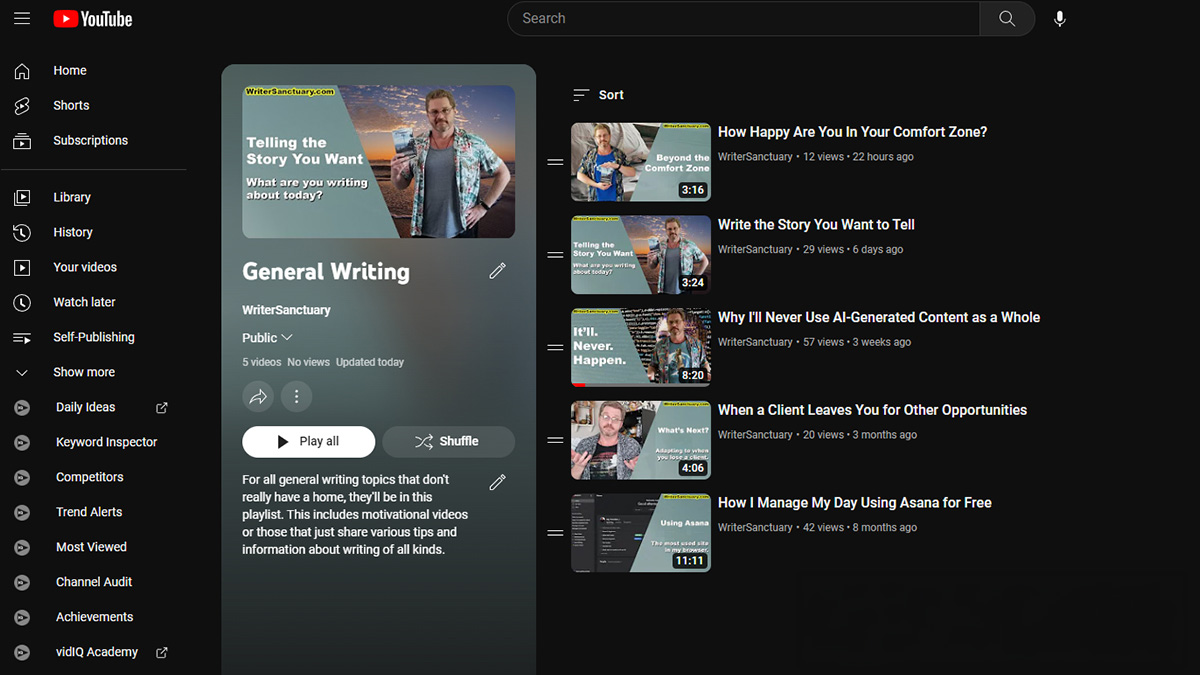
Task: Go to YouTube home via logo
Action: [93, 19]
